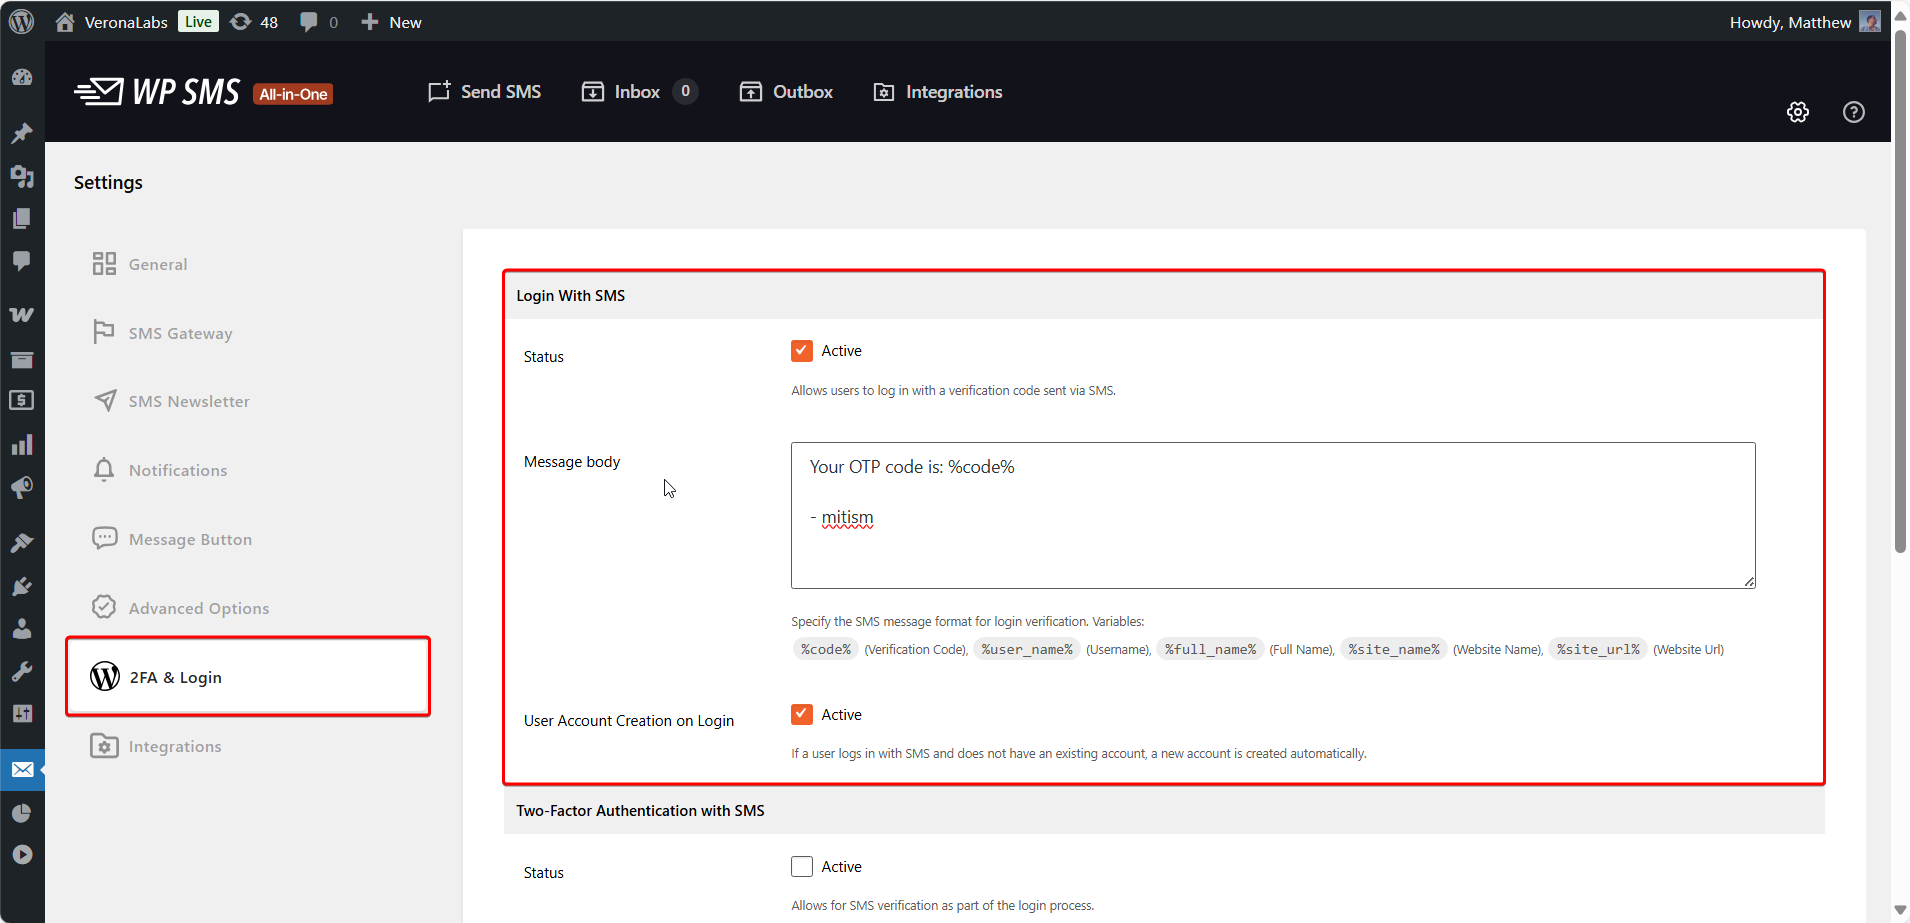Open the settings gear icon in header

pyautogui.click(x=1797, y=112)
